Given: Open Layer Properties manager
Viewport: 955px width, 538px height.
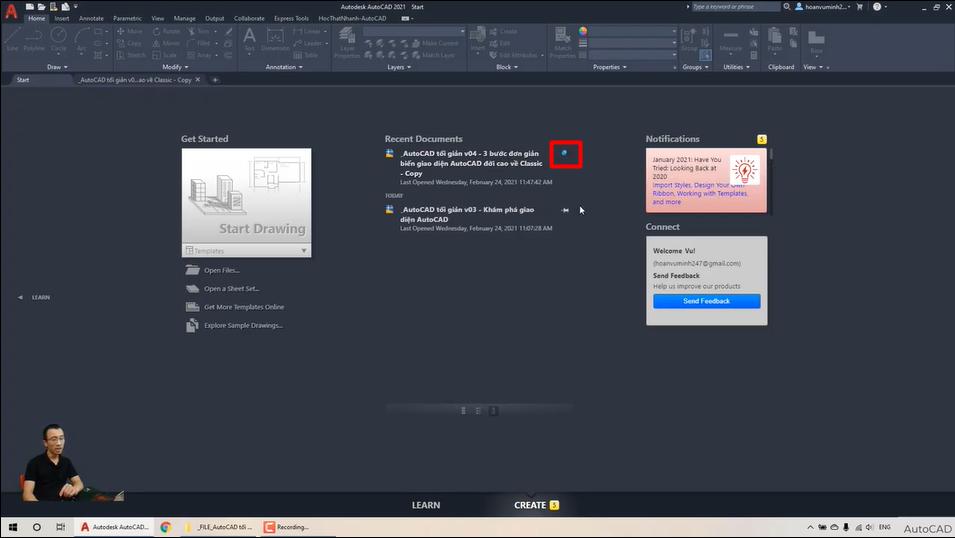Looking at the screenshot, I should point(347,41).
